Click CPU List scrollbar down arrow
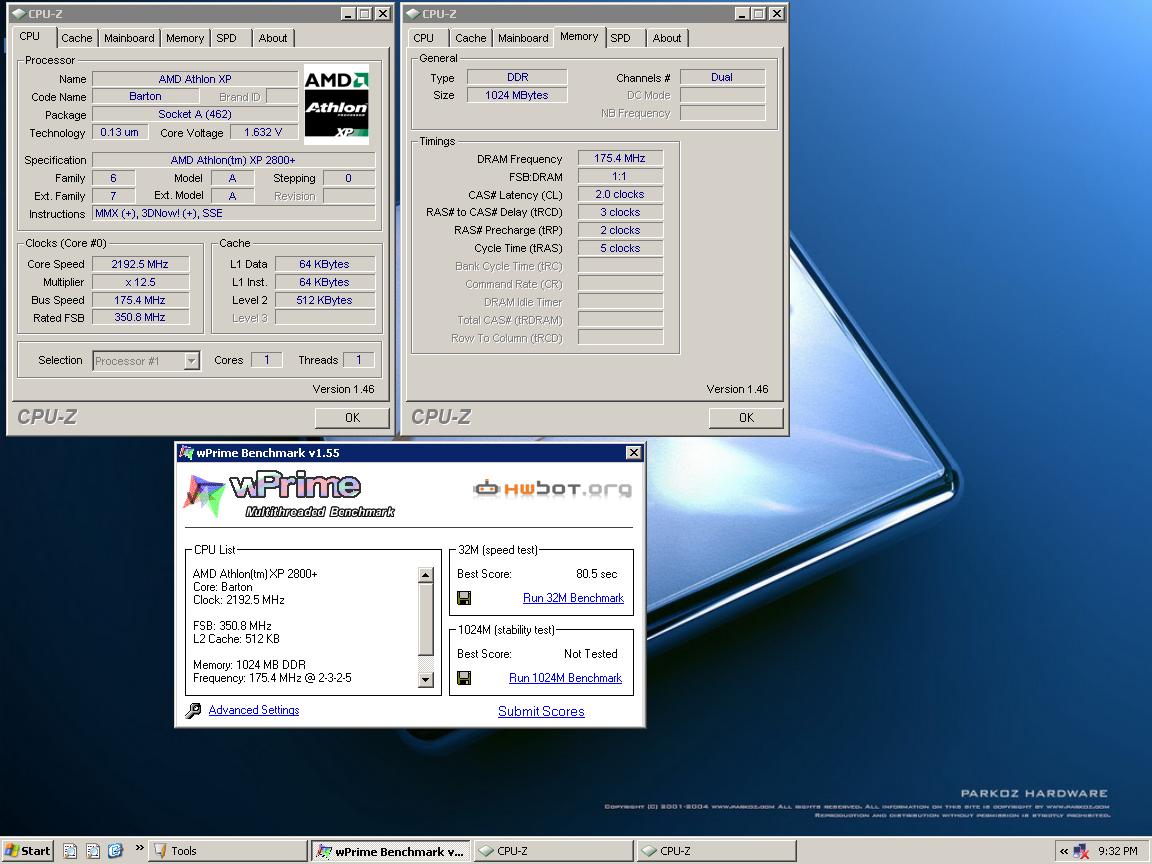The width and height of the screenshot is (1152, 864). click(x=425, y=680)
